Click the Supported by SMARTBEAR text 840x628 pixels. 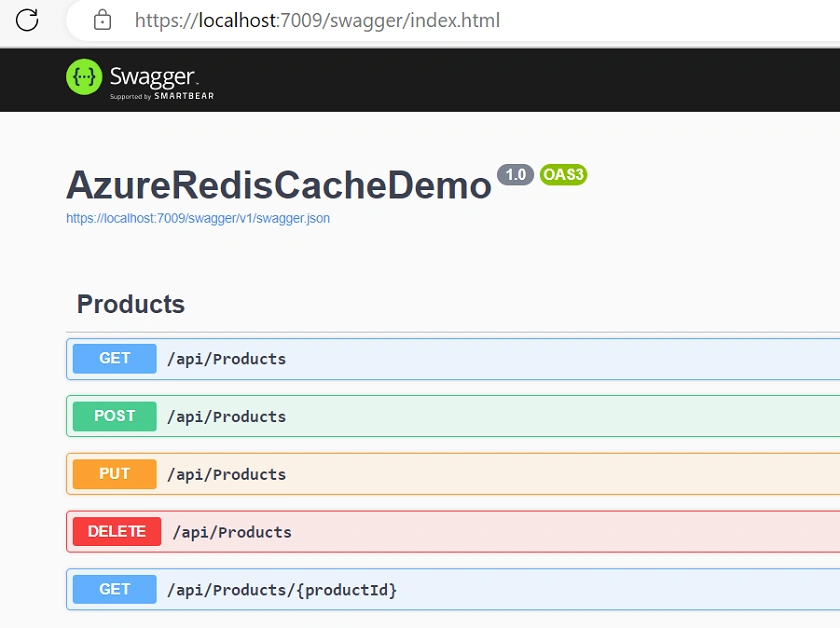click(162, 96)
